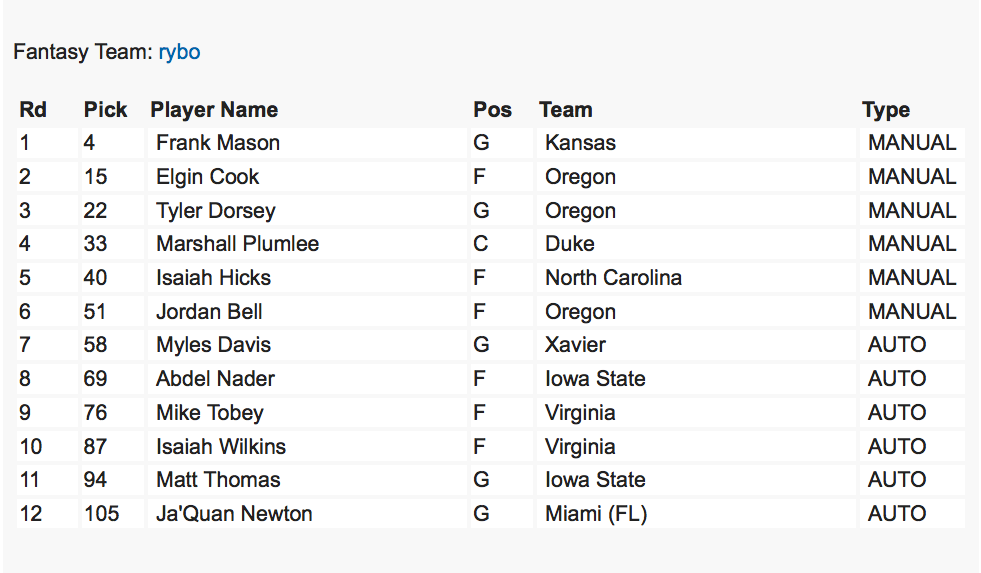981x573 pixels.
Task: Click the Rd column header
Action: (33, 110)
